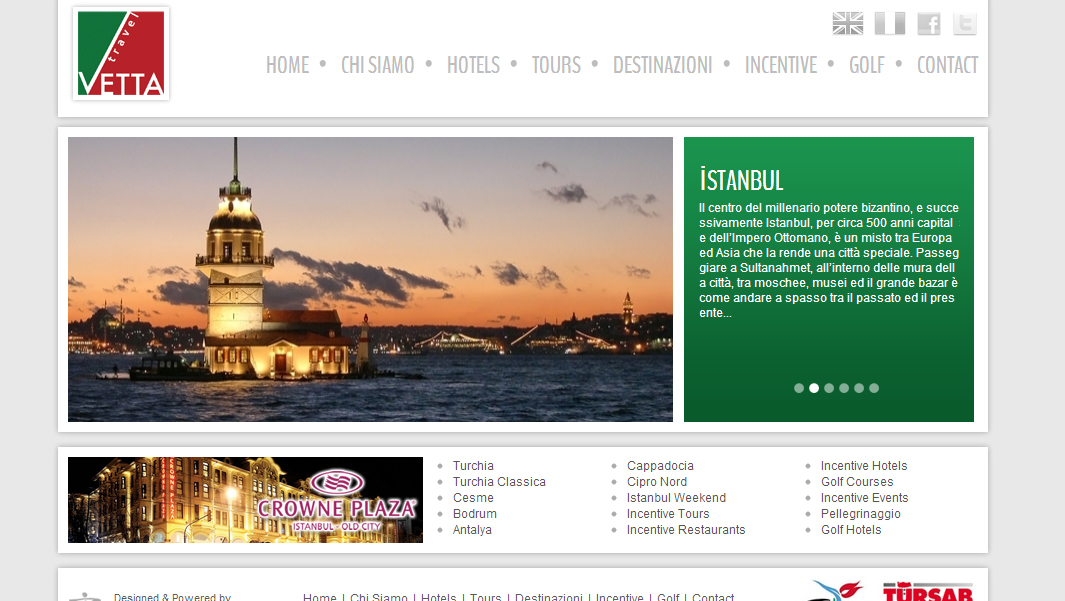Open the Cappadocia destination link
Image resolution: width=1065 pixels, height=601 pixels.
click(x=660, y=465)
